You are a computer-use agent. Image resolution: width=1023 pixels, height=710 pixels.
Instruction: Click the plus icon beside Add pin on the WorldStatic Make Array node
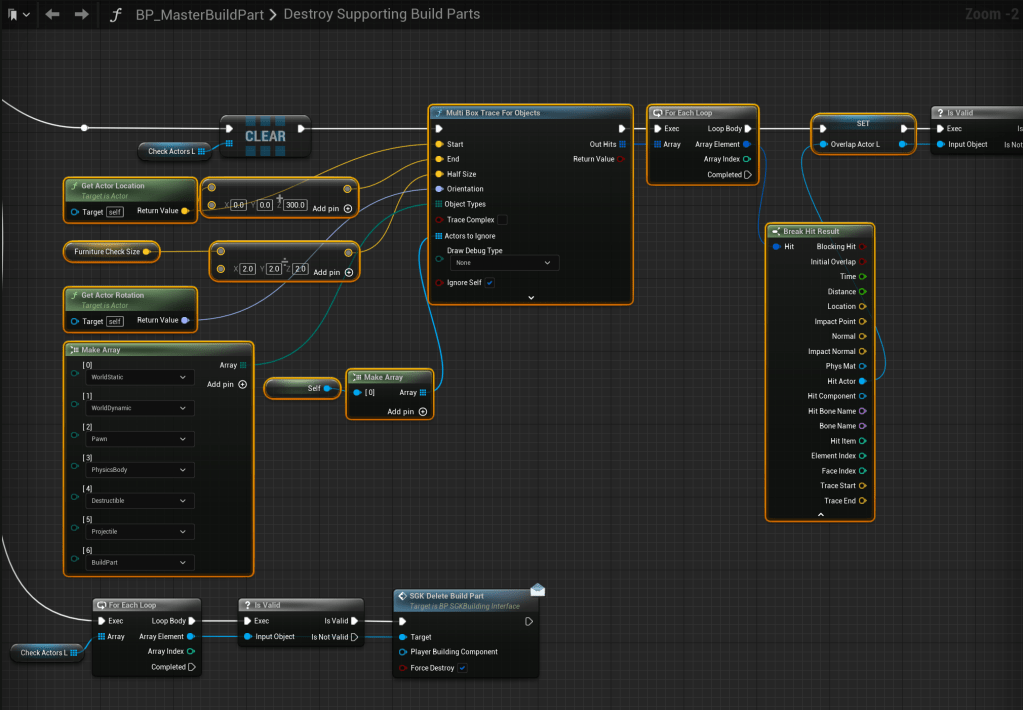tap(242, 384)
